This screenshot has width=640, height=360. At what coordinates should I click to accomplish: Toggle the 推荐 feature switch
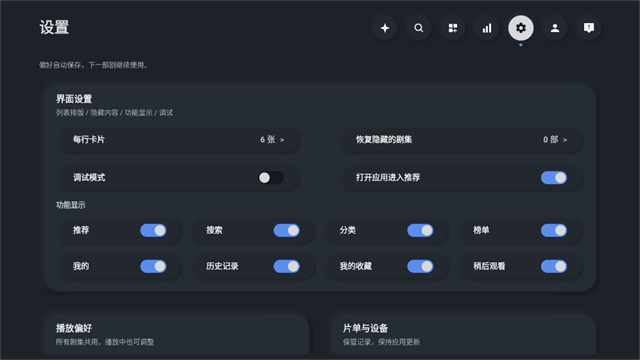[153, 230]
